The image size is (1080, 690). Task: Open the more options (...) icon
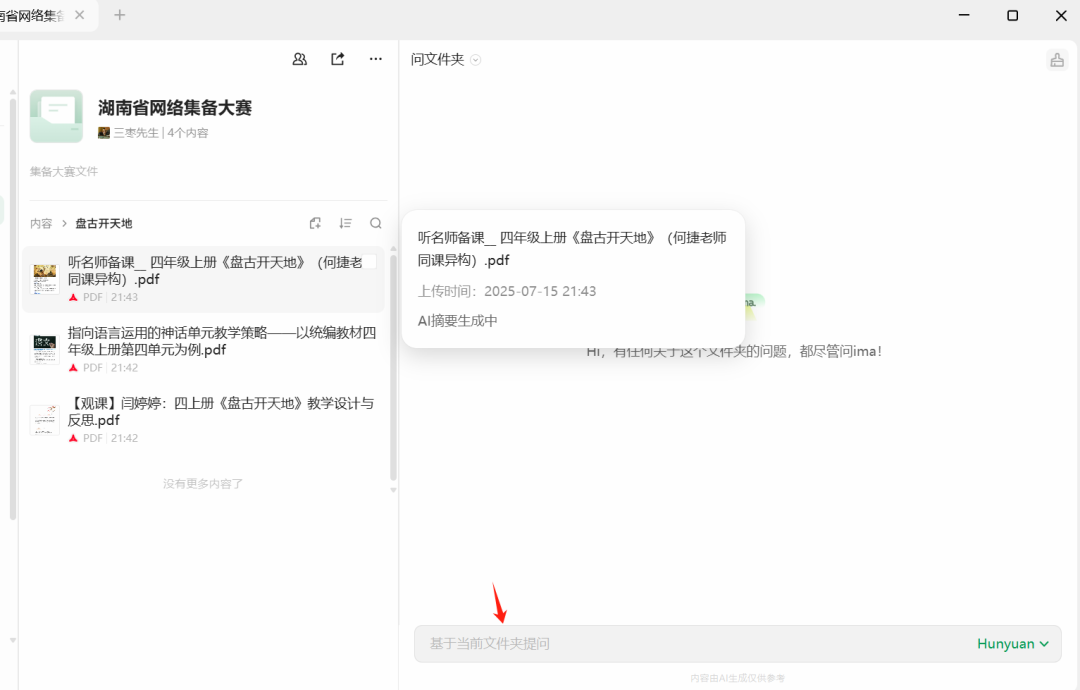pos(375,59)
